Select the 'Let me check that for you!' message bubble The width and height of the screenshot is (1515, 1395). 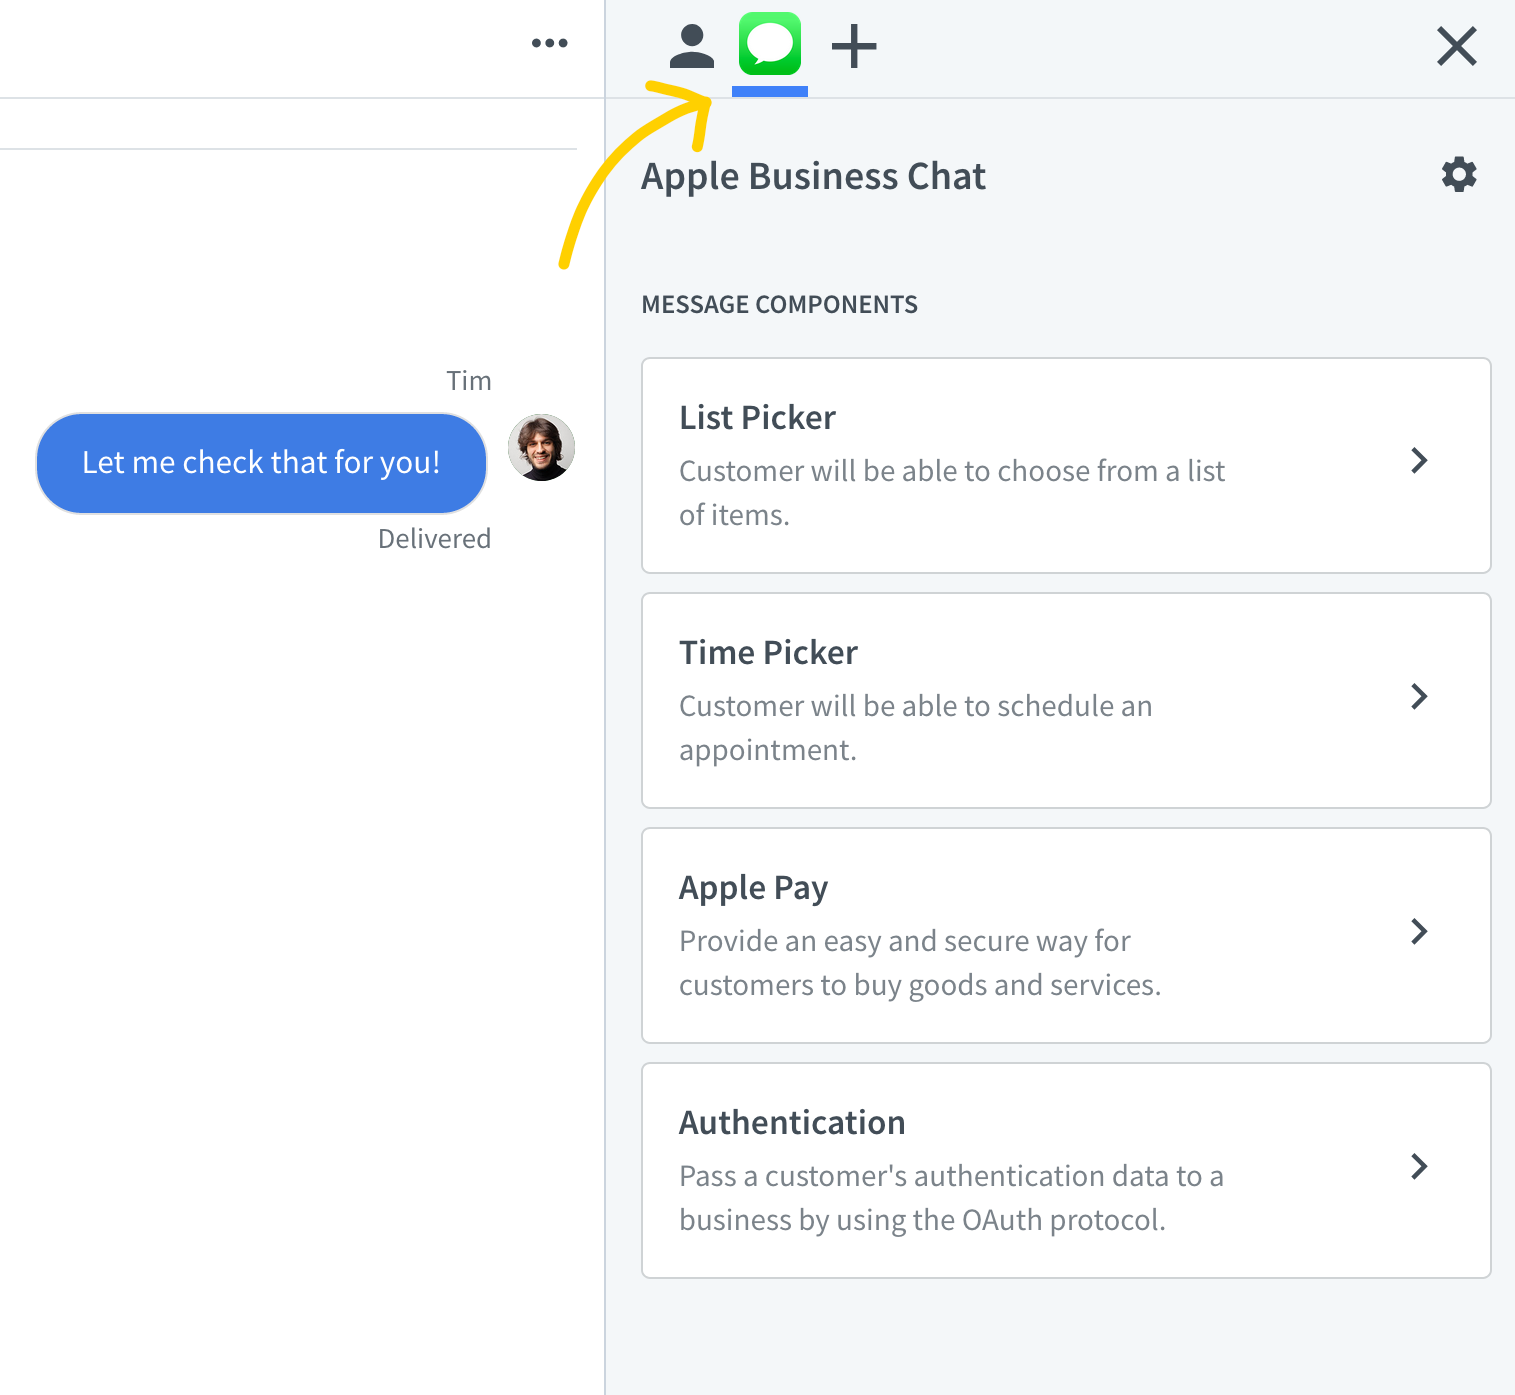coord(261,463)
